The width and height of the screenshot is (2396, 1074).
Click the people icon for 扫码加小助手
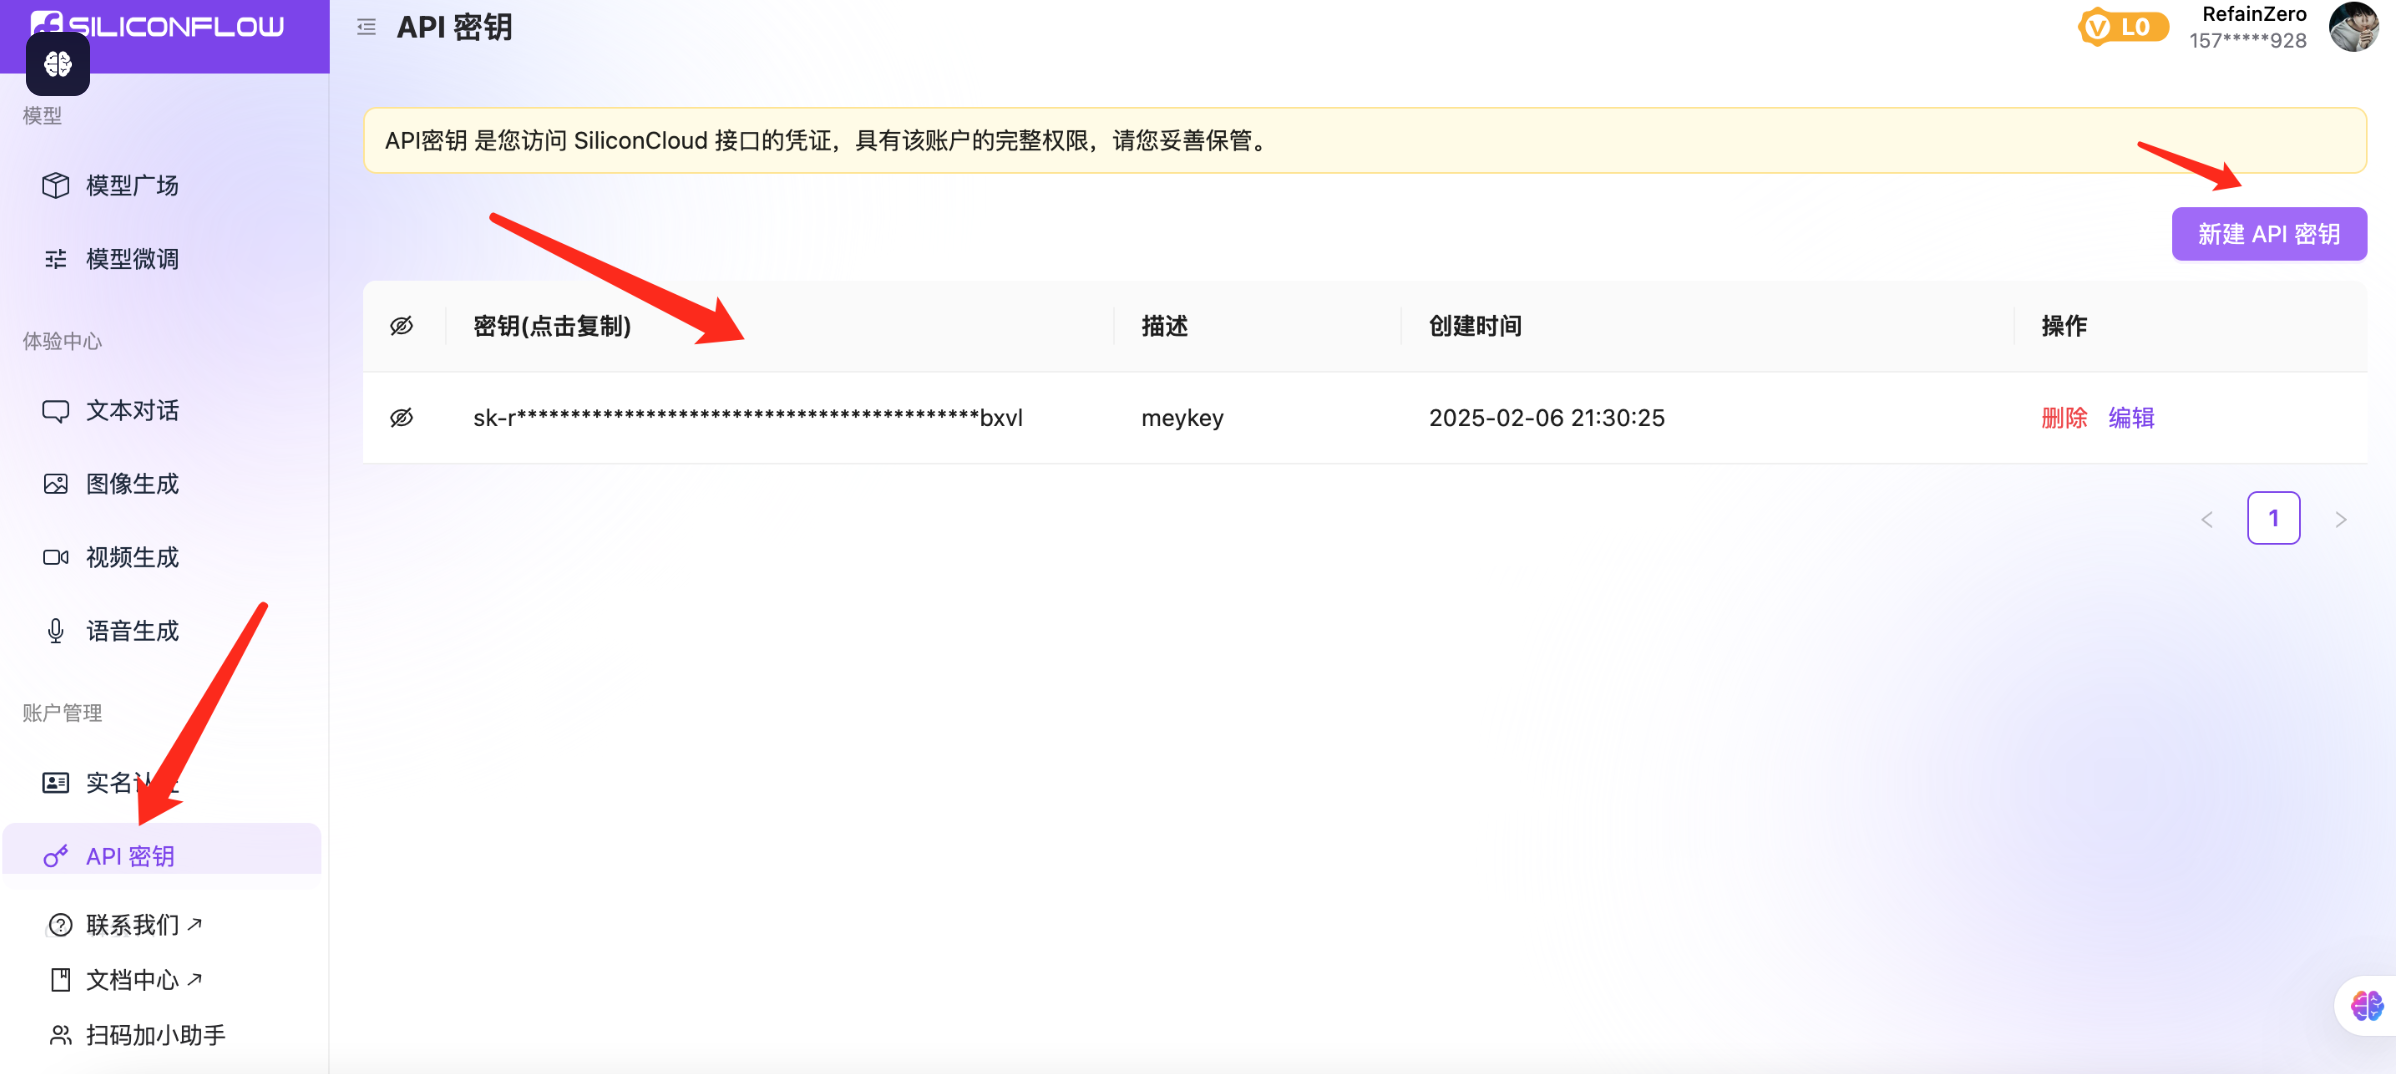(x=61, y=1035)
